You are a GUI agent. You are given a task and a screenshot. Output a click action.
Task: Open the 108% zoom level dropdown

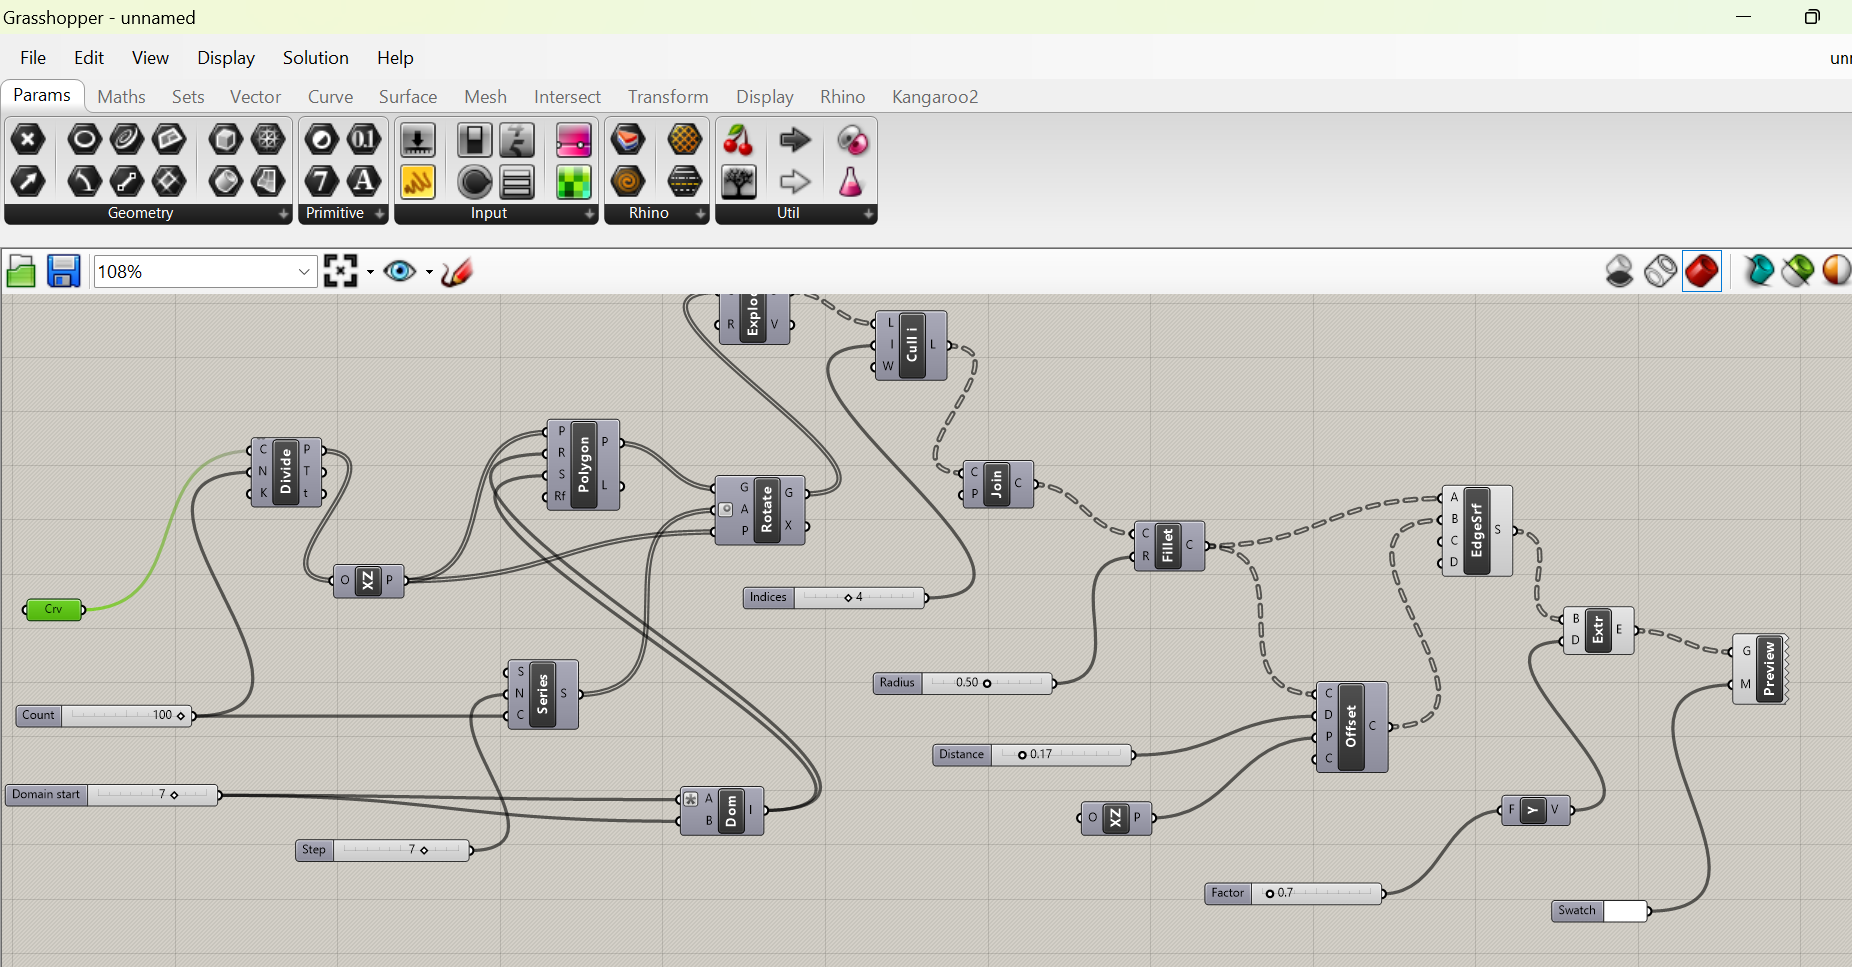[304, 272]
